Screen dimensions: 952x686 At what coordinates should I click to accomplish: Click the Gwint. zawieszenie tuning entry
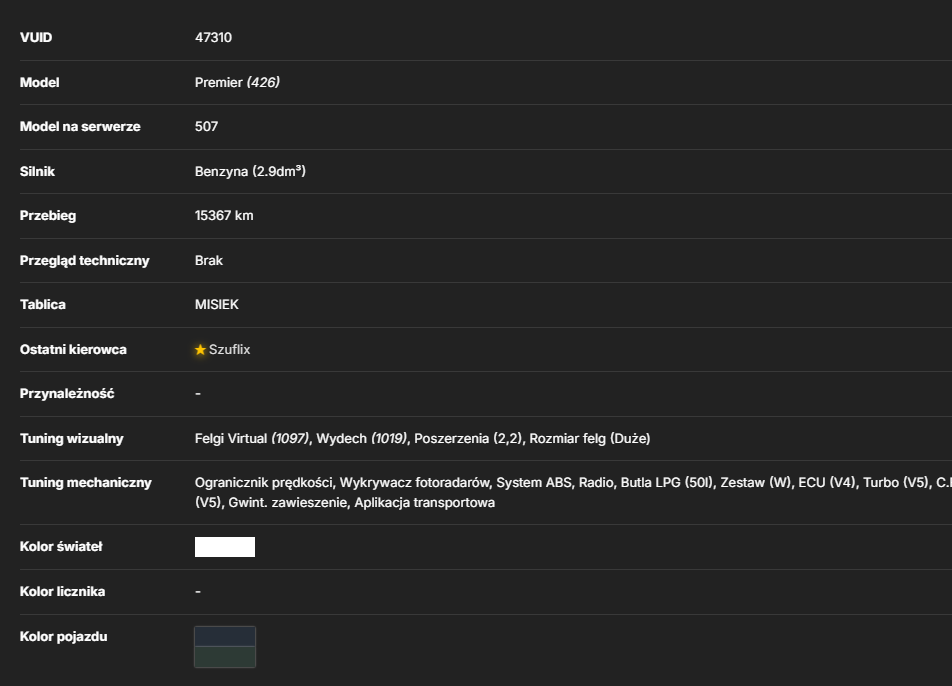click(x=288, y=503)
